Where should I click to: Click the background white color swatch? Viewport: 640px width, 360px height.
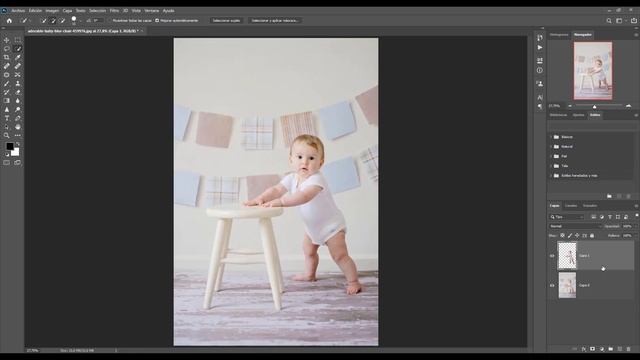(16, 152)
